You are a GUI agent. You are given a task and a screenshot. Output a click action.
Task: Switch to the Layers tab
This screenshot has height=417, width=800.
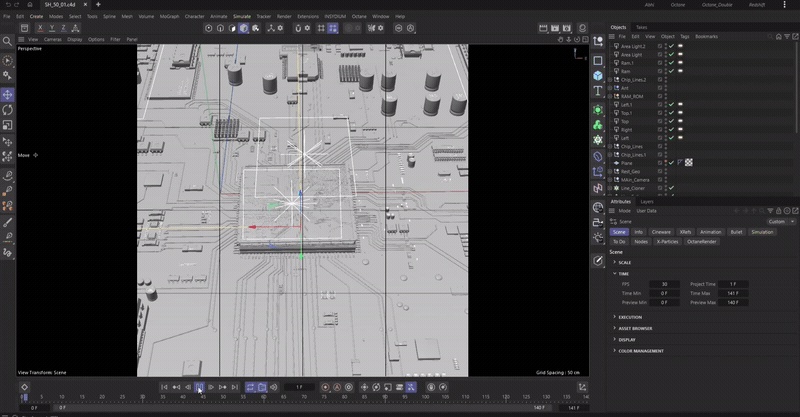647,202
